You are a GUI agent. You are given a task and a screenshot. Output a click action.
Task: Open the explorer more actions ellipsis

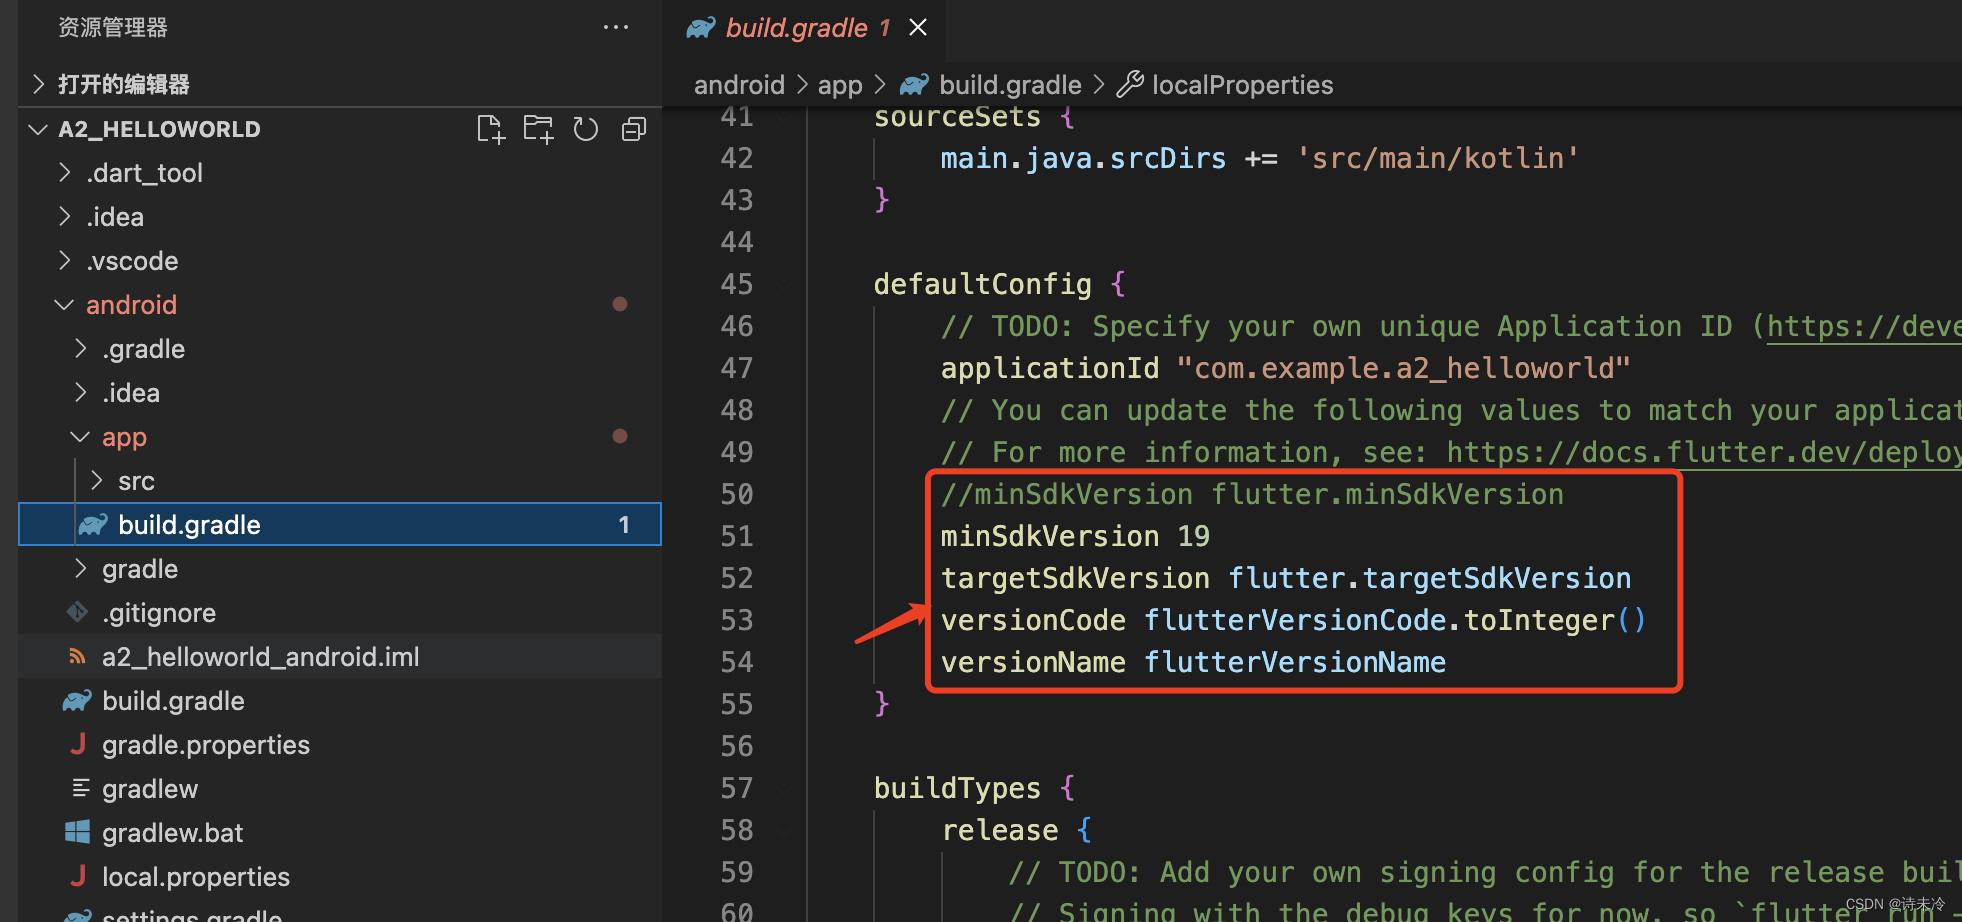coord(616,27)
